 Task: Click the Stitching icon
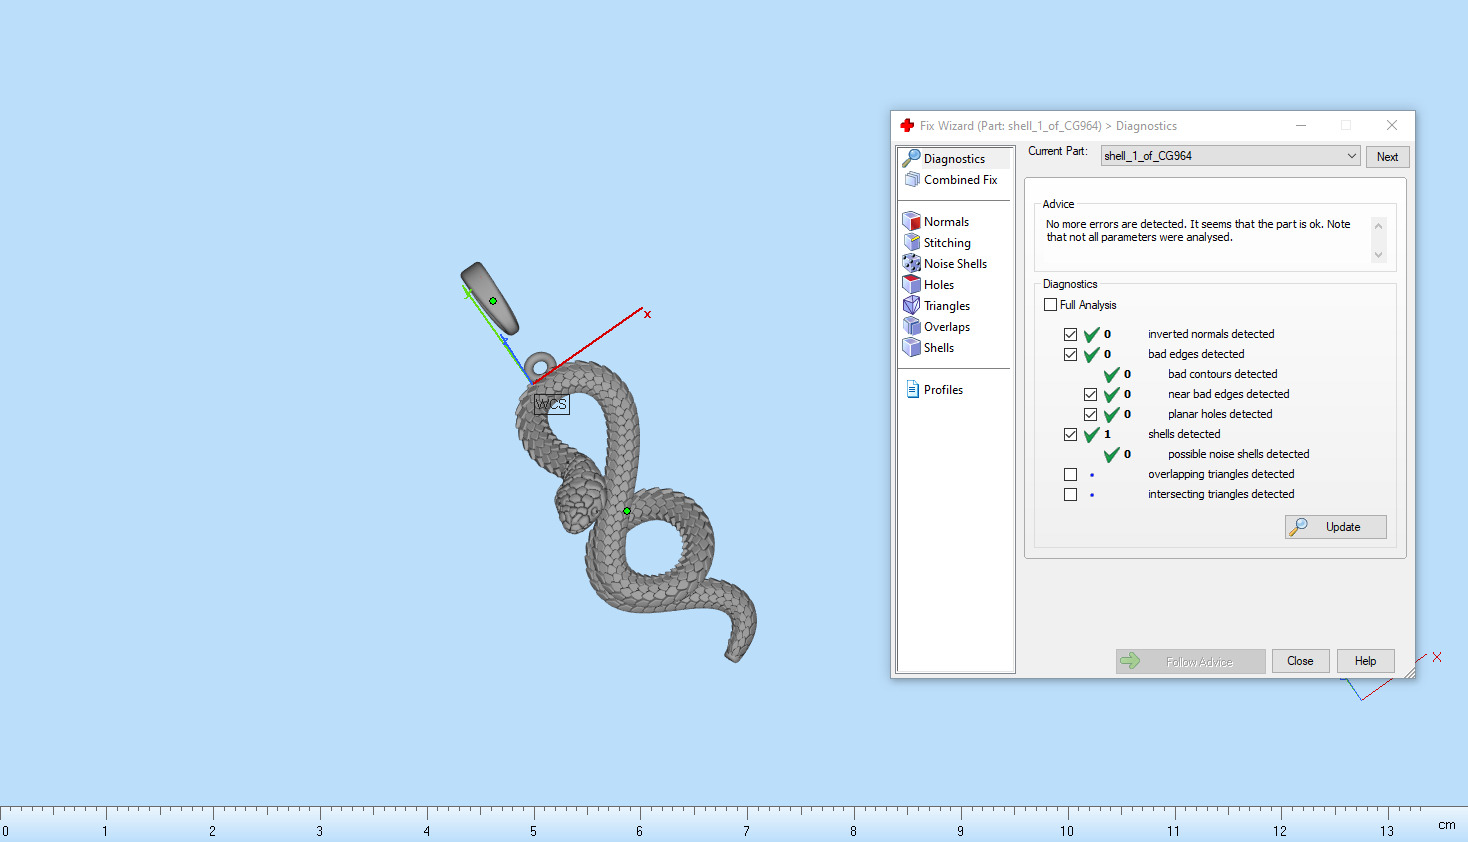911,242
